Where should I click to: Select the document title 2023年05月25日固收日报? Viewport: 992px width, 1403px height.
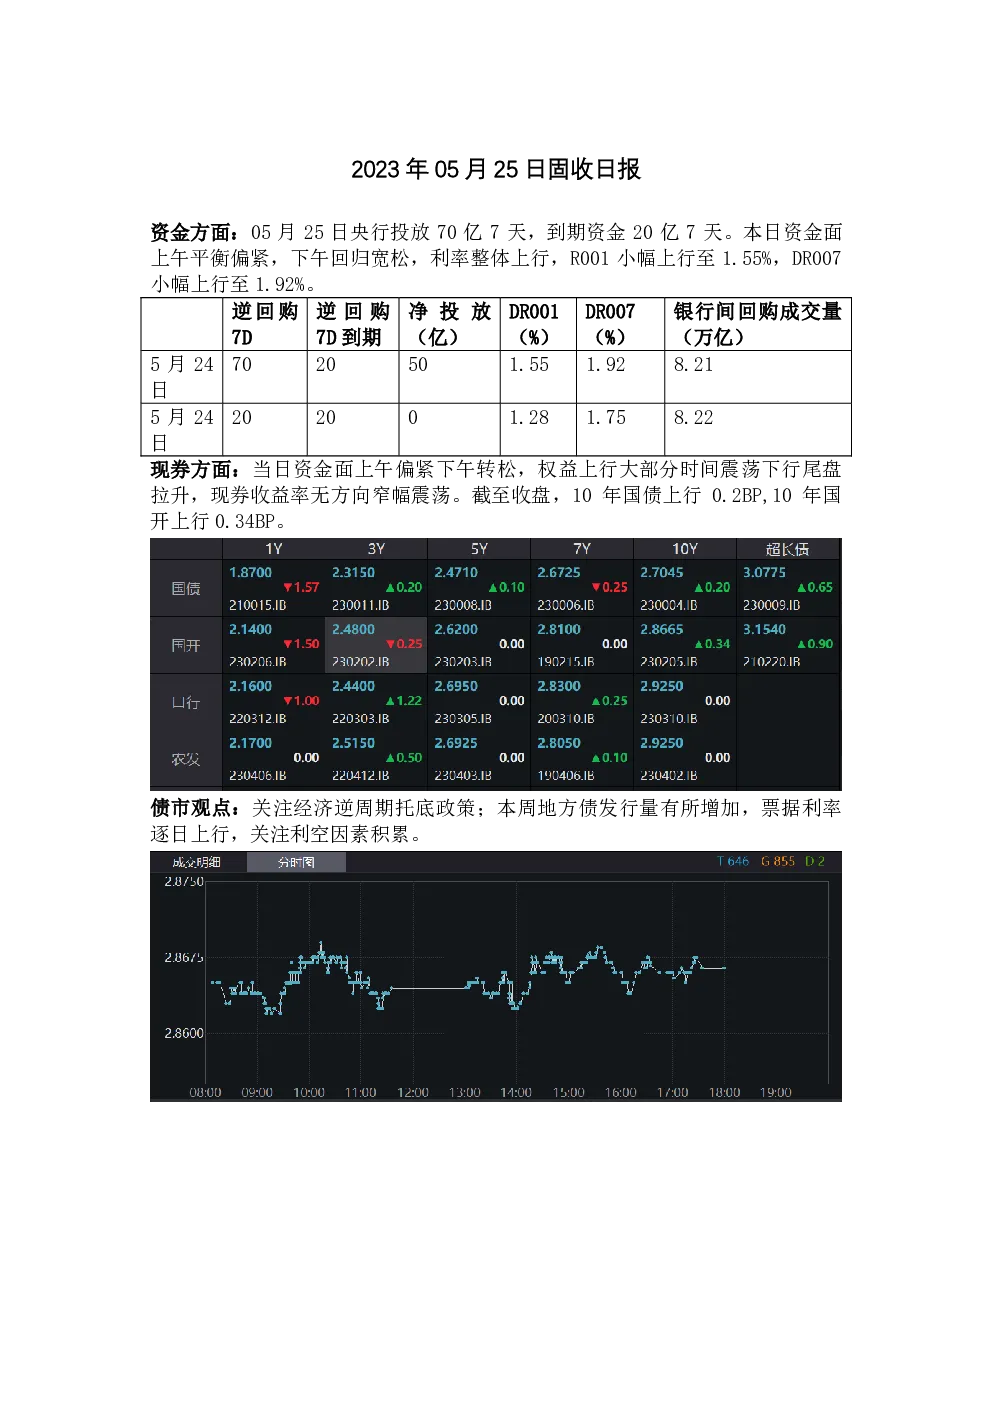click(x=496, y=169)
